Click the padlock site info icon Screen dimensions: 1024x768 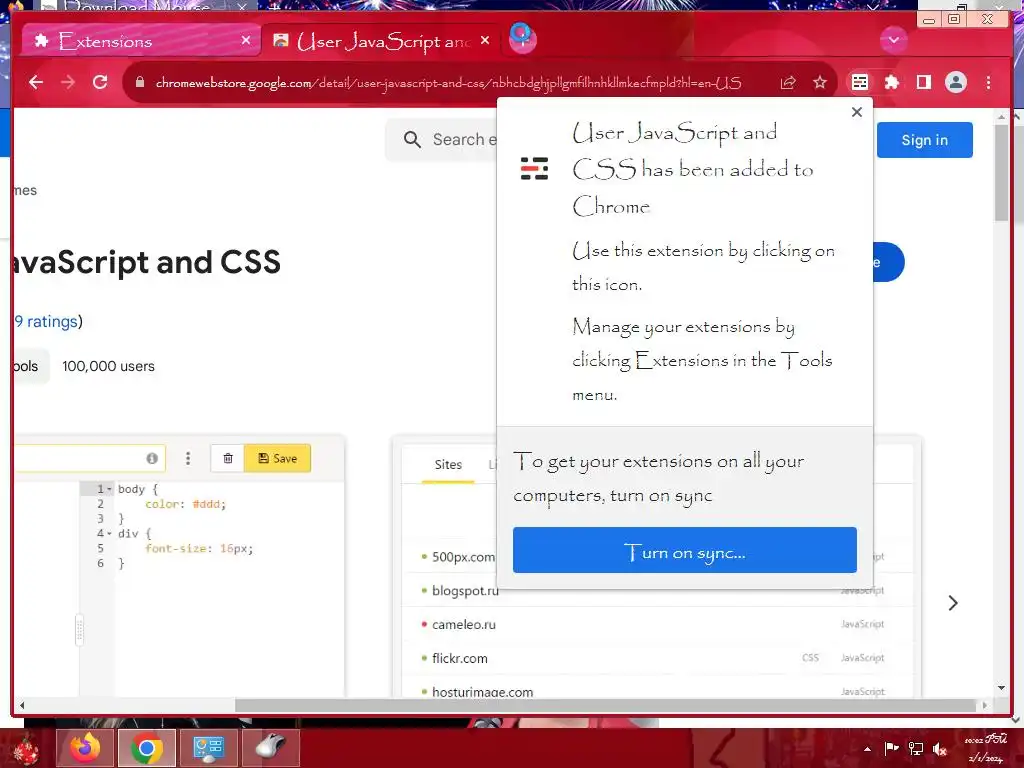(139, 82)
